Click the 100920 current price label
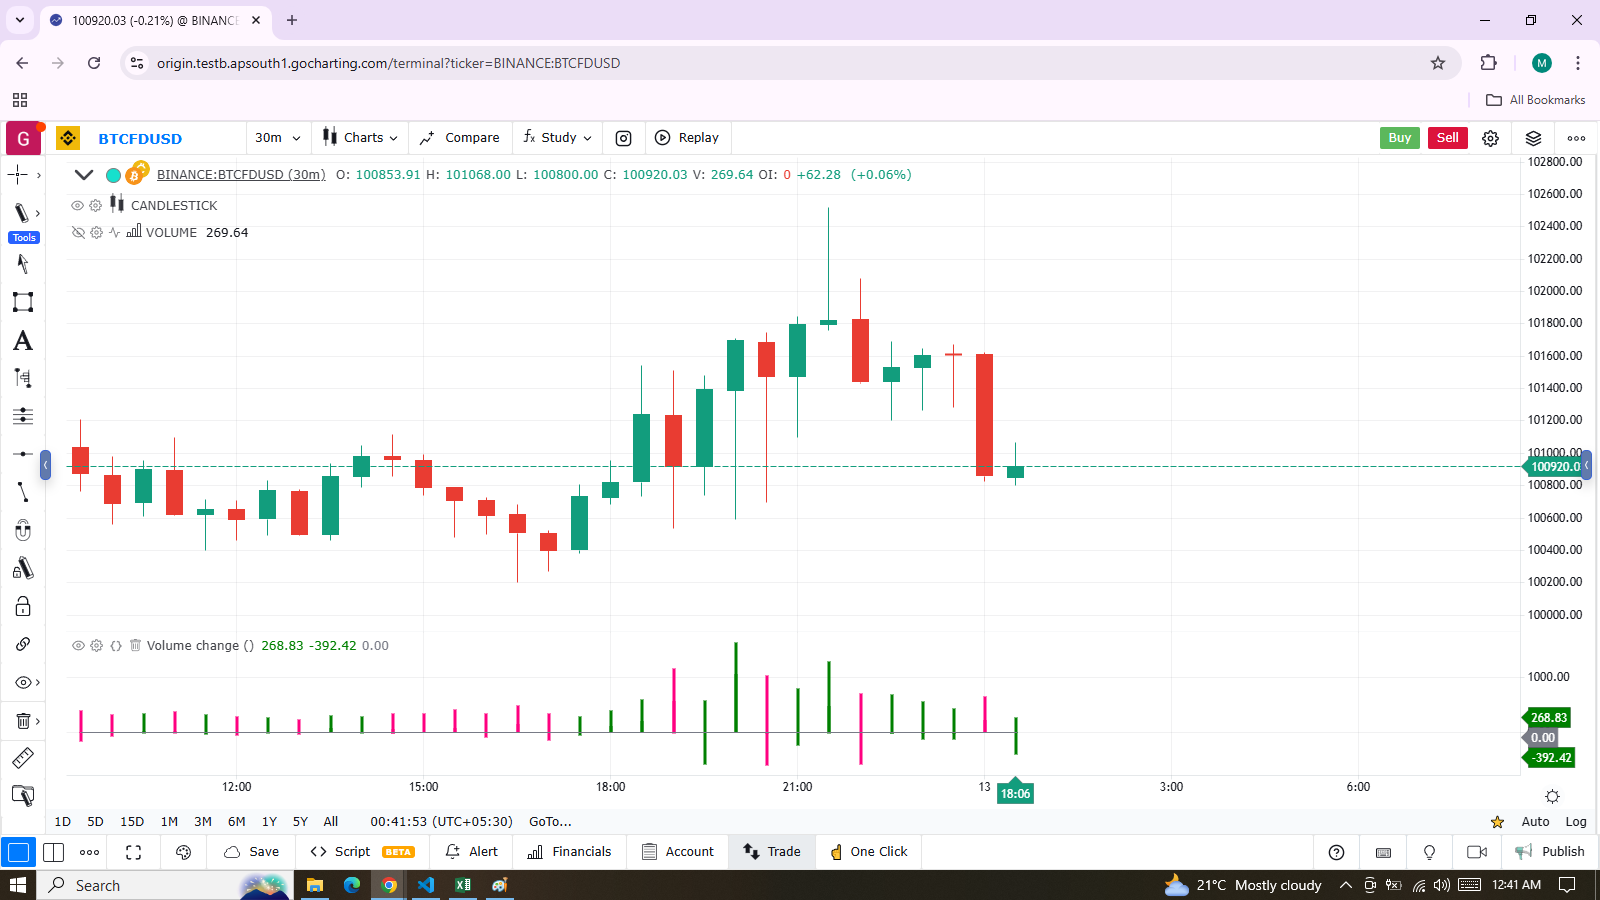 [x=1555, y=467]
